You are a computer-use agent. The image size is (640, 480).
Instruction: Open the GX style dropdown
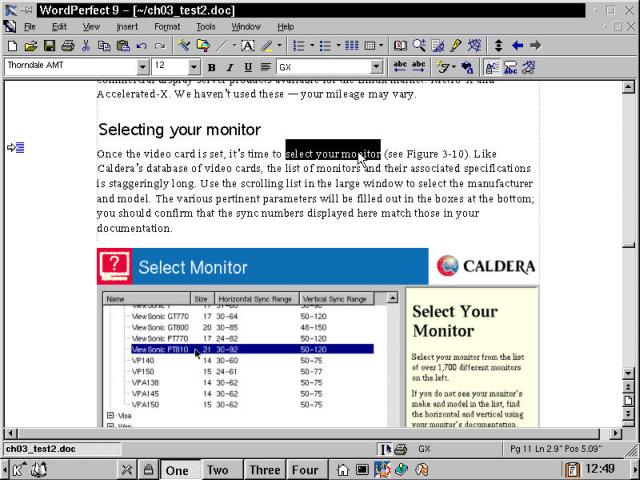[377, 67]
